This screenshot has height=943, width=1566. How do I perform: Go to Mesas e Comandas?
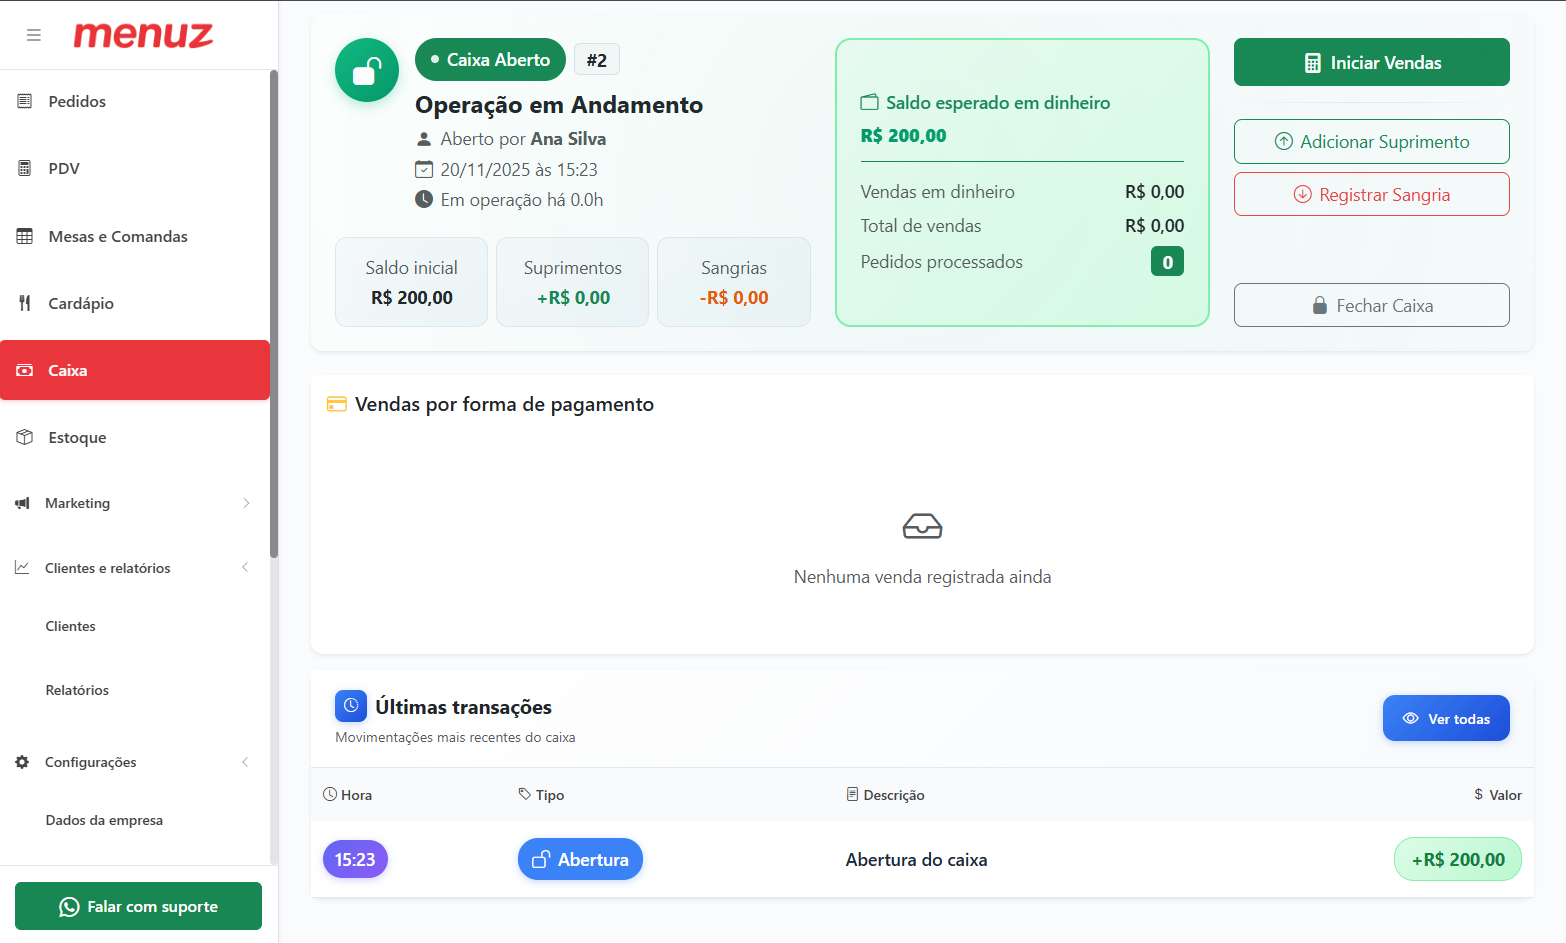click(134, 236)
